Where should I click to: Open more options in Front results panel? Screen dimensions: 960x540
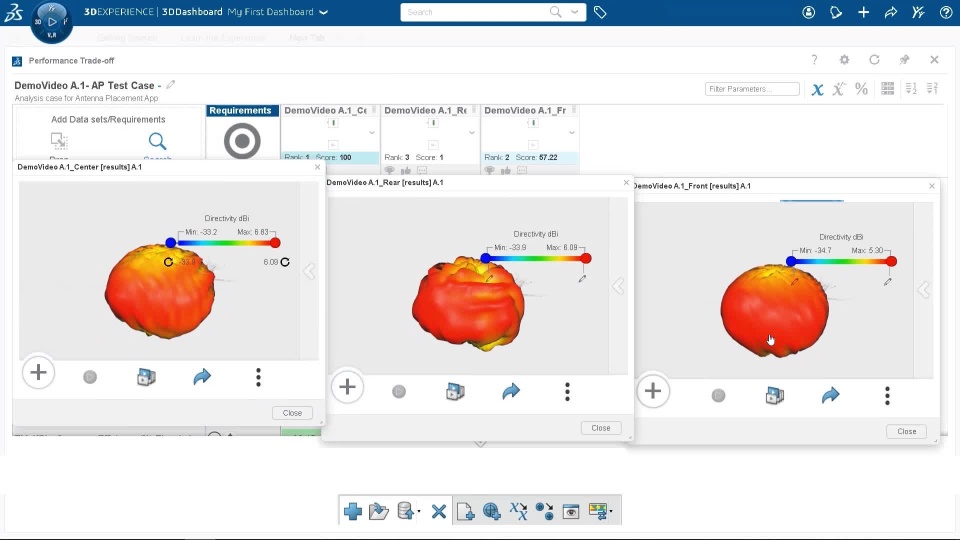pyautogui.click(x=887, y=396)
